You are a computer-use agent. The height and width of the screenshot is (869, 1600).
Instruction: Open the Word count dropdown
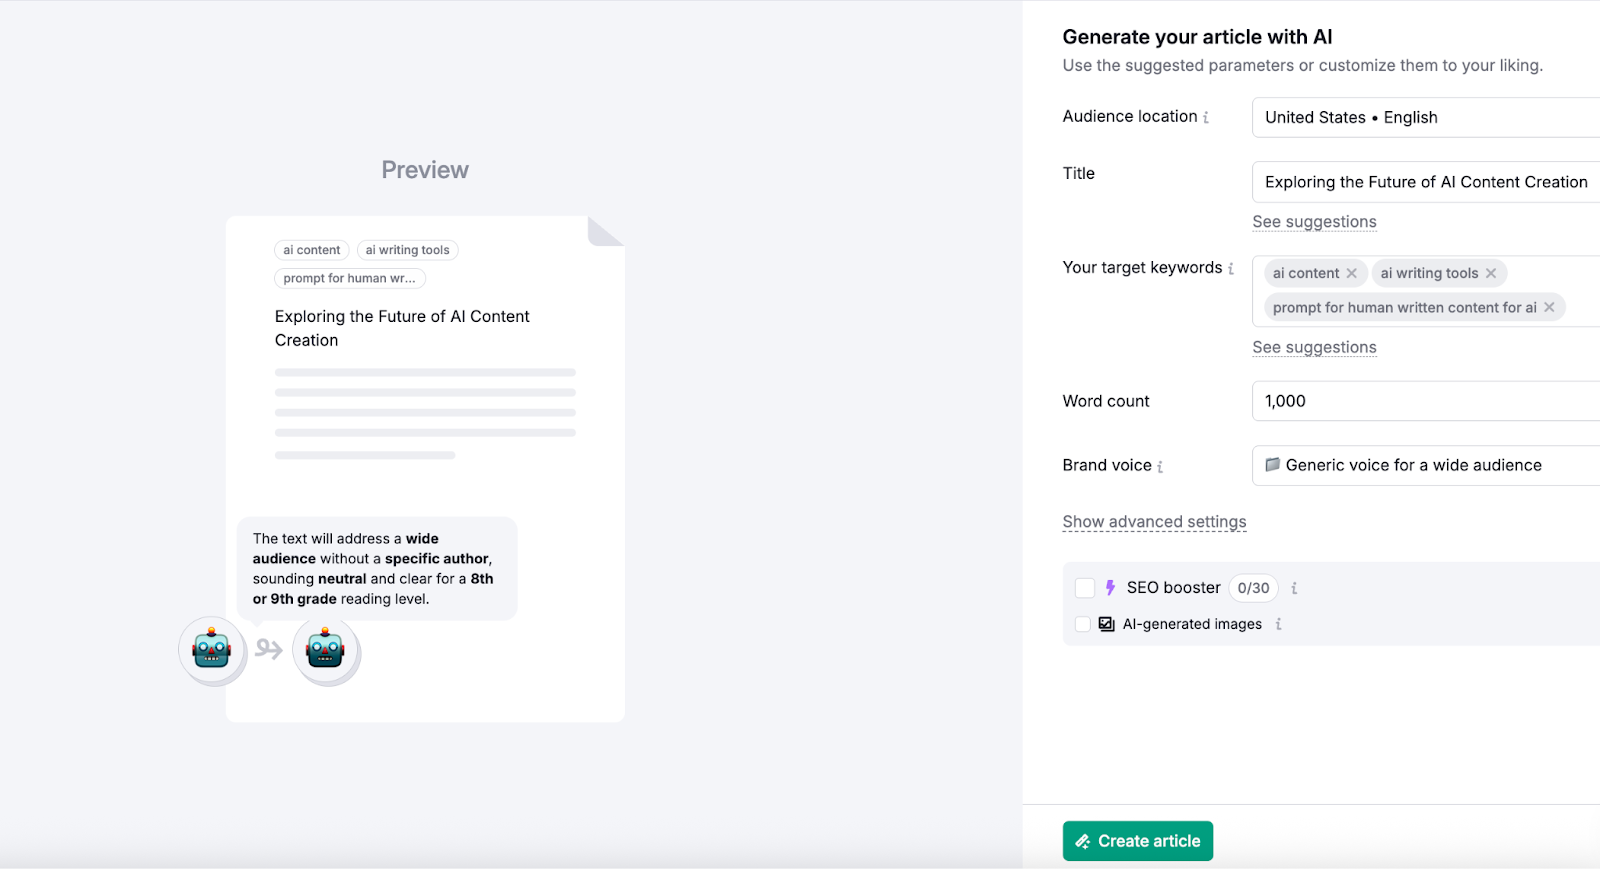click(1425, 401)
